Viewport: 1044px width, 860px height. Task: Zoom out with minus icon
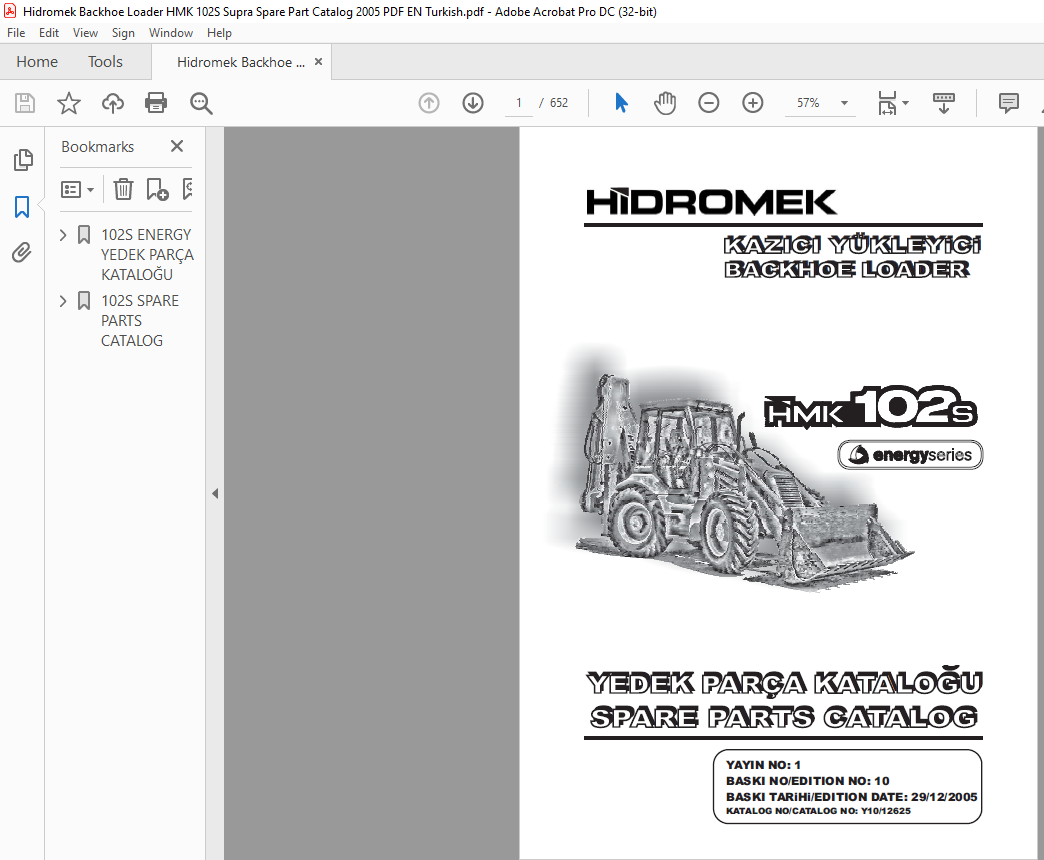click(708, 103)
